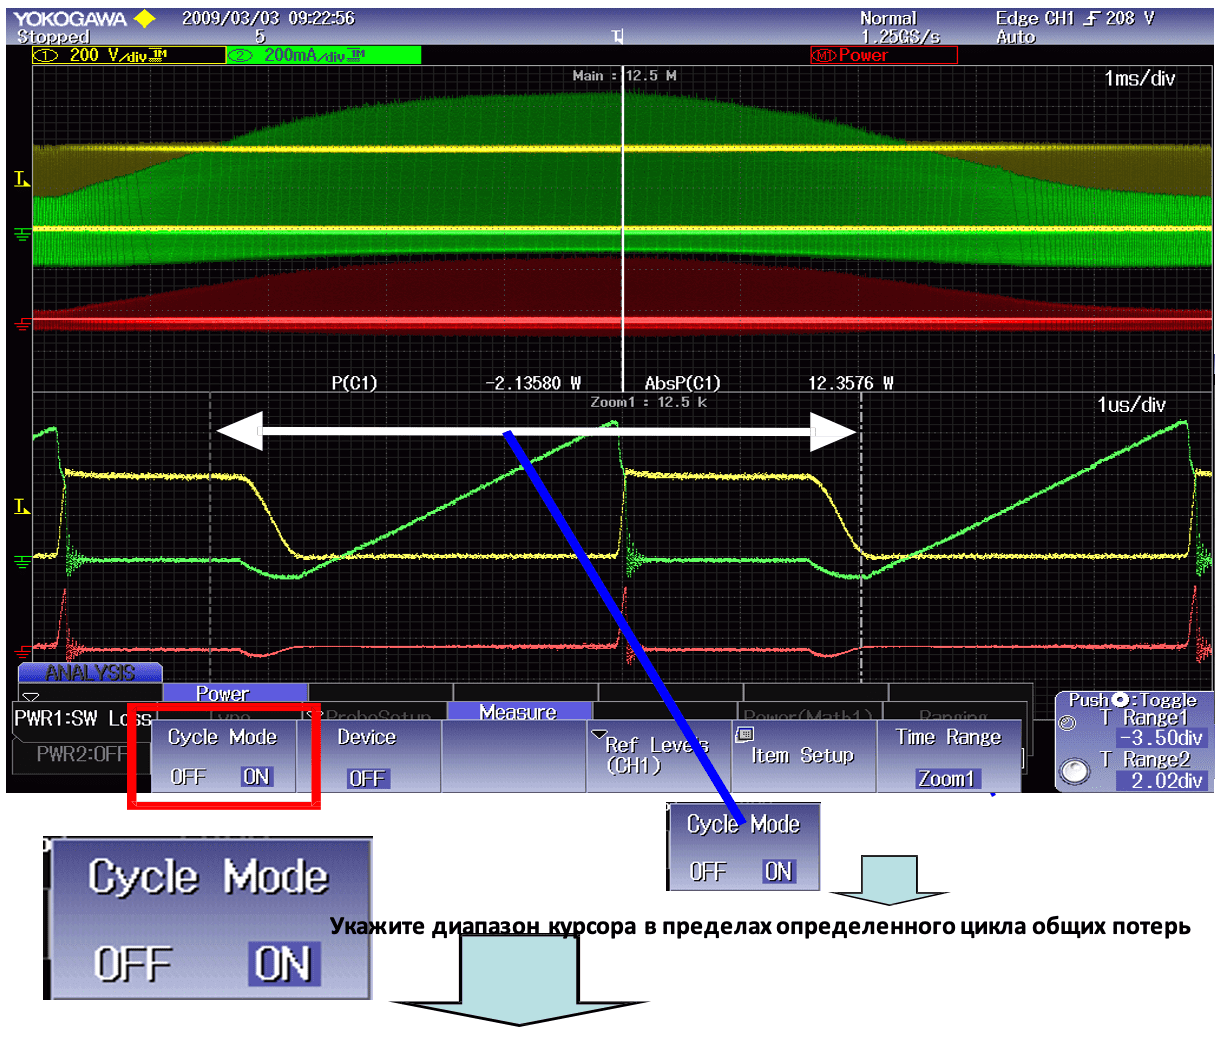Click the yellow trigger level marker on main waveform
1228x1040 pixels.
pos(22,180)
